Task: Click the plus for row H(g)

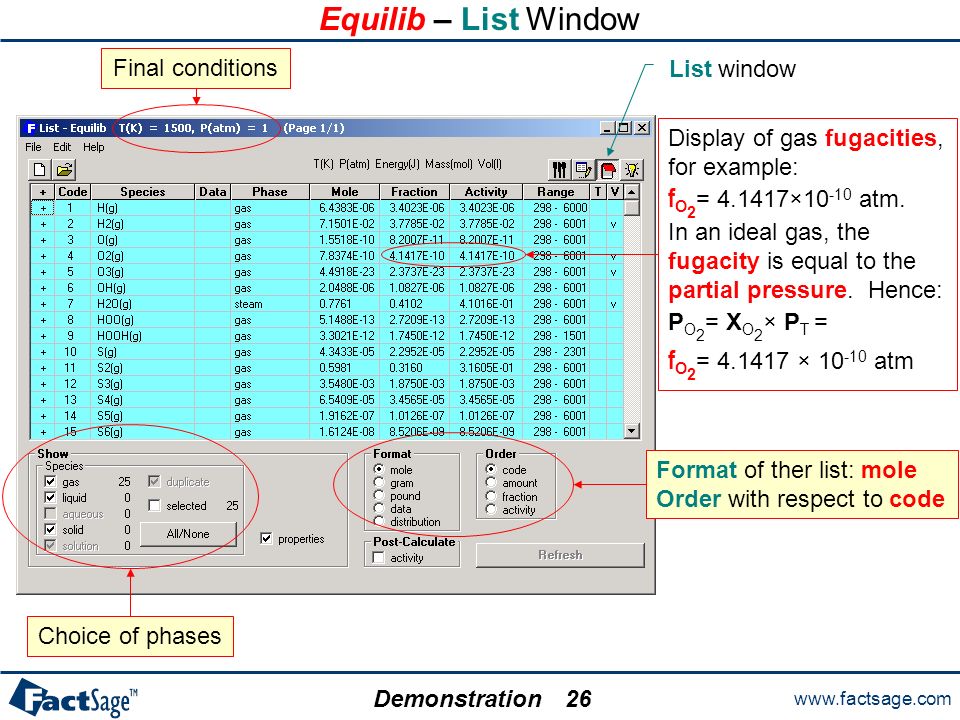Action: tap(43, 208)
